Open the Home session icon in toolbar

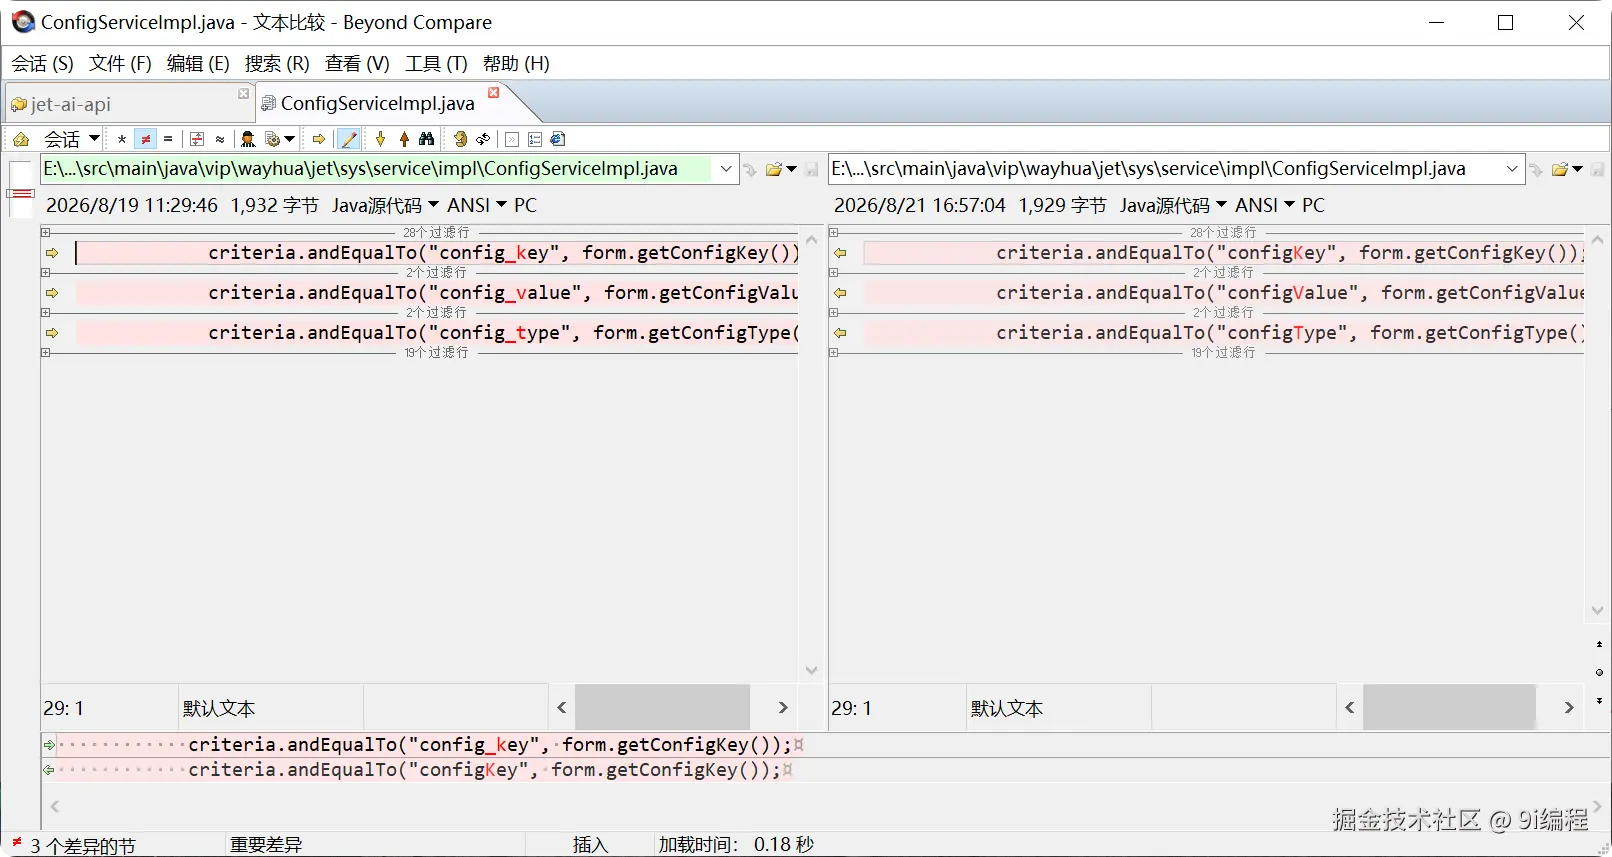tap(20, 139)
